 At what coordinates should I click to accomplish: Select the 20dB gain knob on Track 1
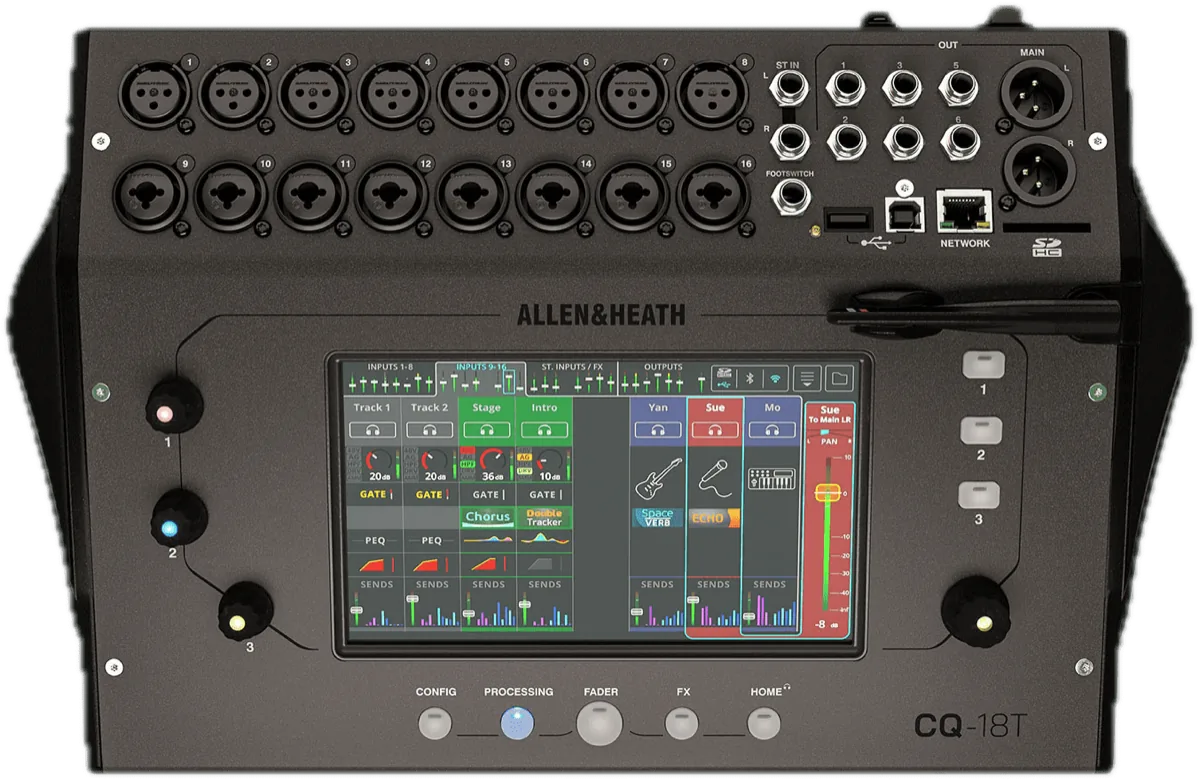point(378,463)
